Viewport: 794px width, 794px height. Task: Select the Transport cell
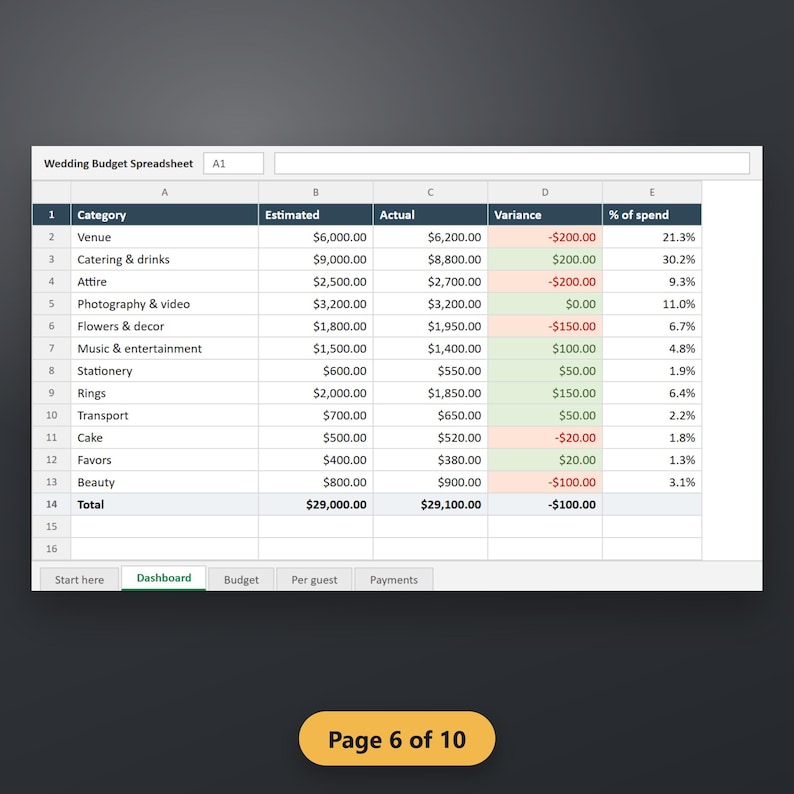point(165,415)
